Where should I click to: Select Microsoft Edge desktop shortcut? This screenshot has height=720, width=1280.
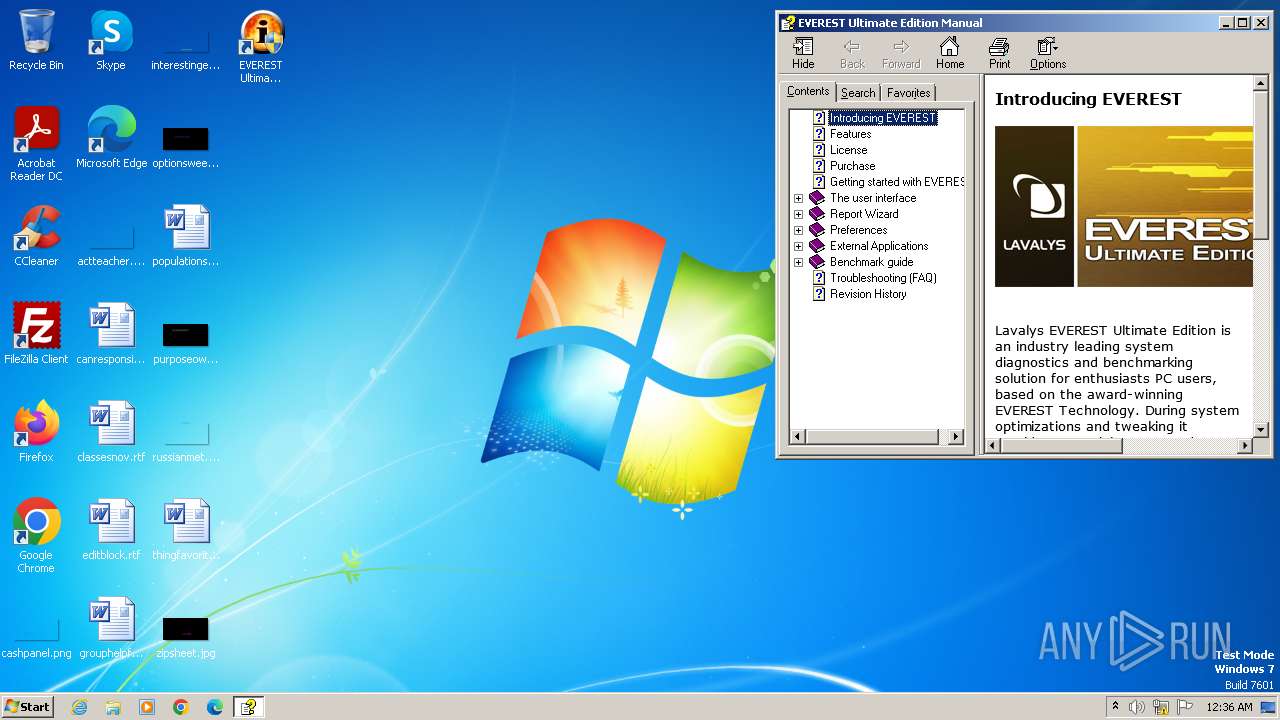(x=111, y=139)
